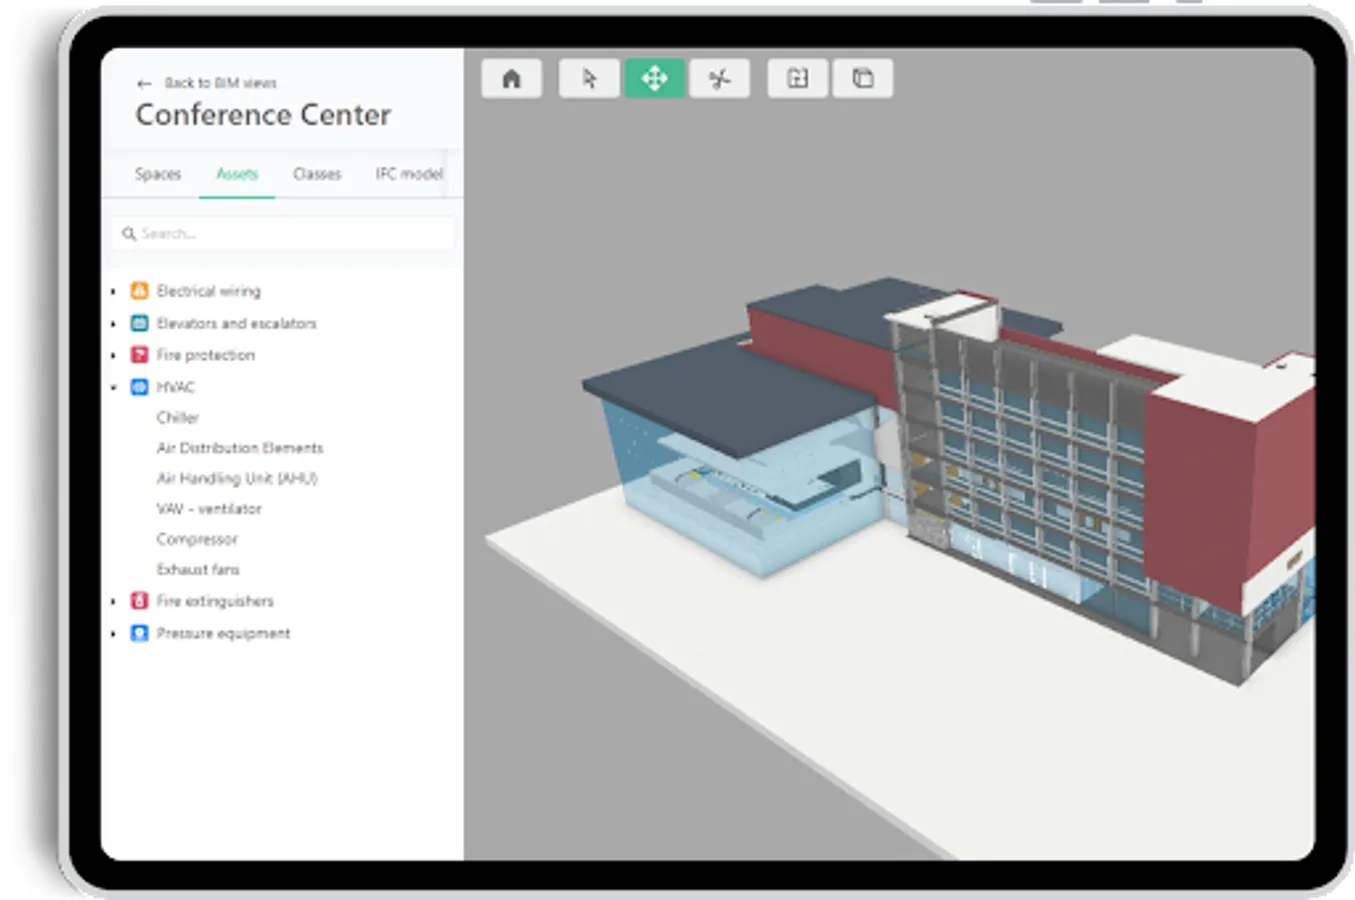Expand the Fire extinguishers group
This screenshot has width=1355, height=900.
(114, 602)
